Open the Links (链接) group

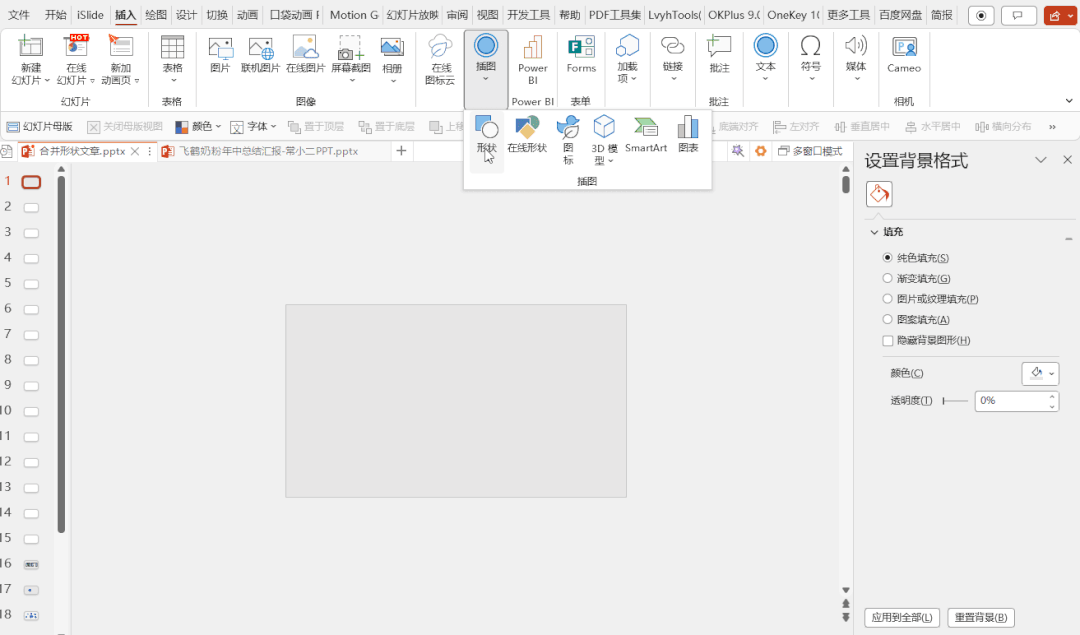(672, 59)
